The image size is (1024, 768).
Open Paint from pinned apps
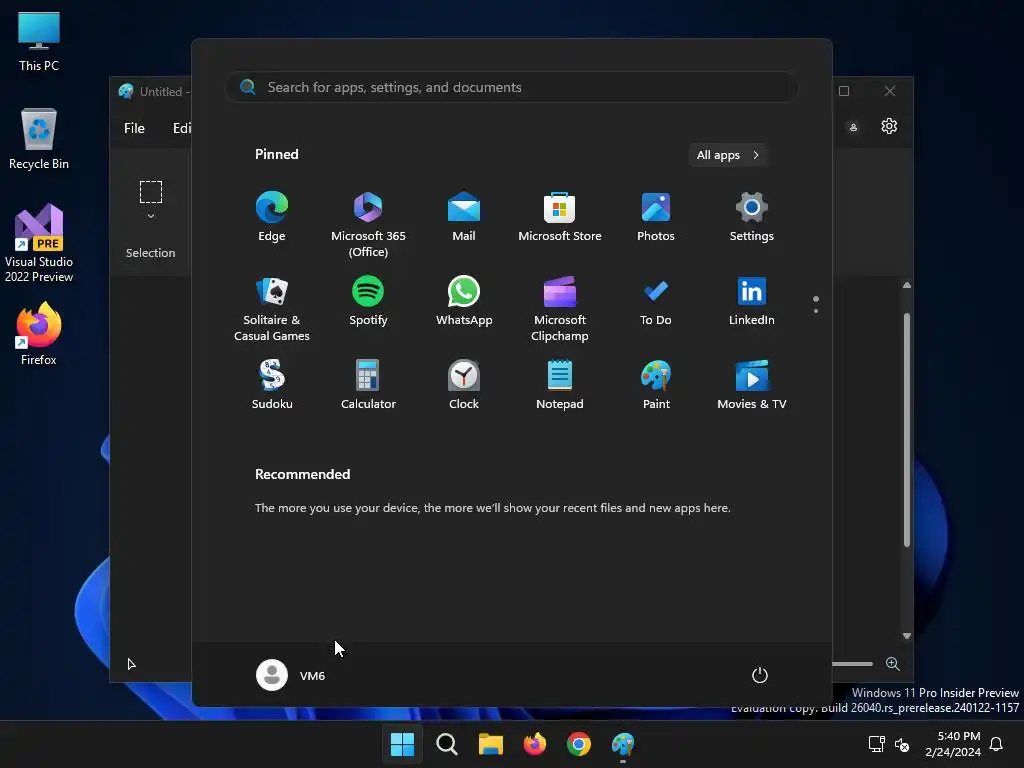(x=656, y=385)
